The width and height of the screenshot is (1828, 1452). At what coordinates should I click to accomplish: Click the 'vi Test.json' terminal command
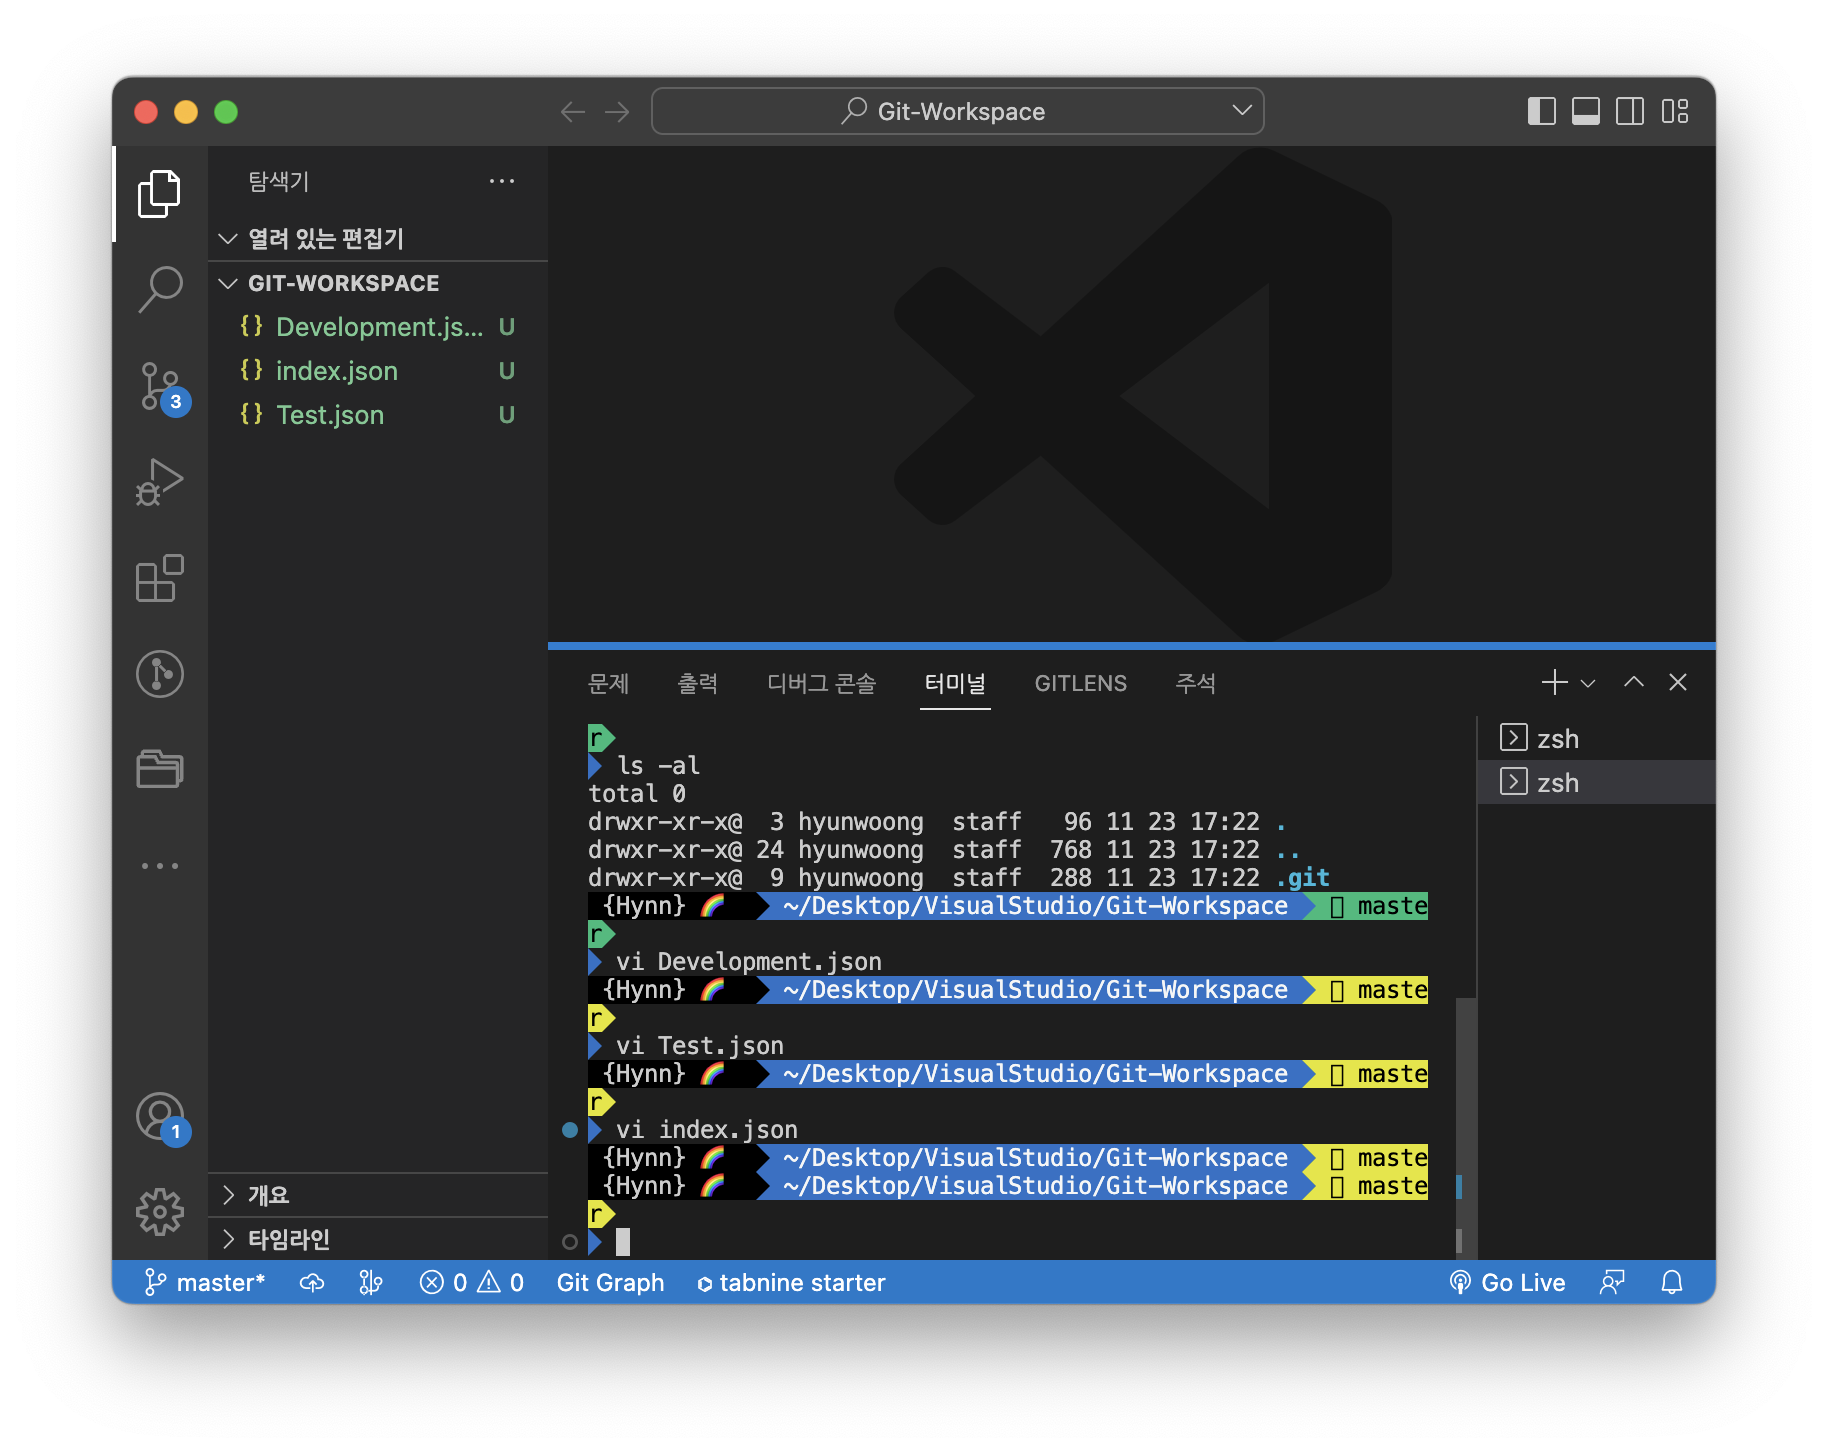tap(700, 1046)
